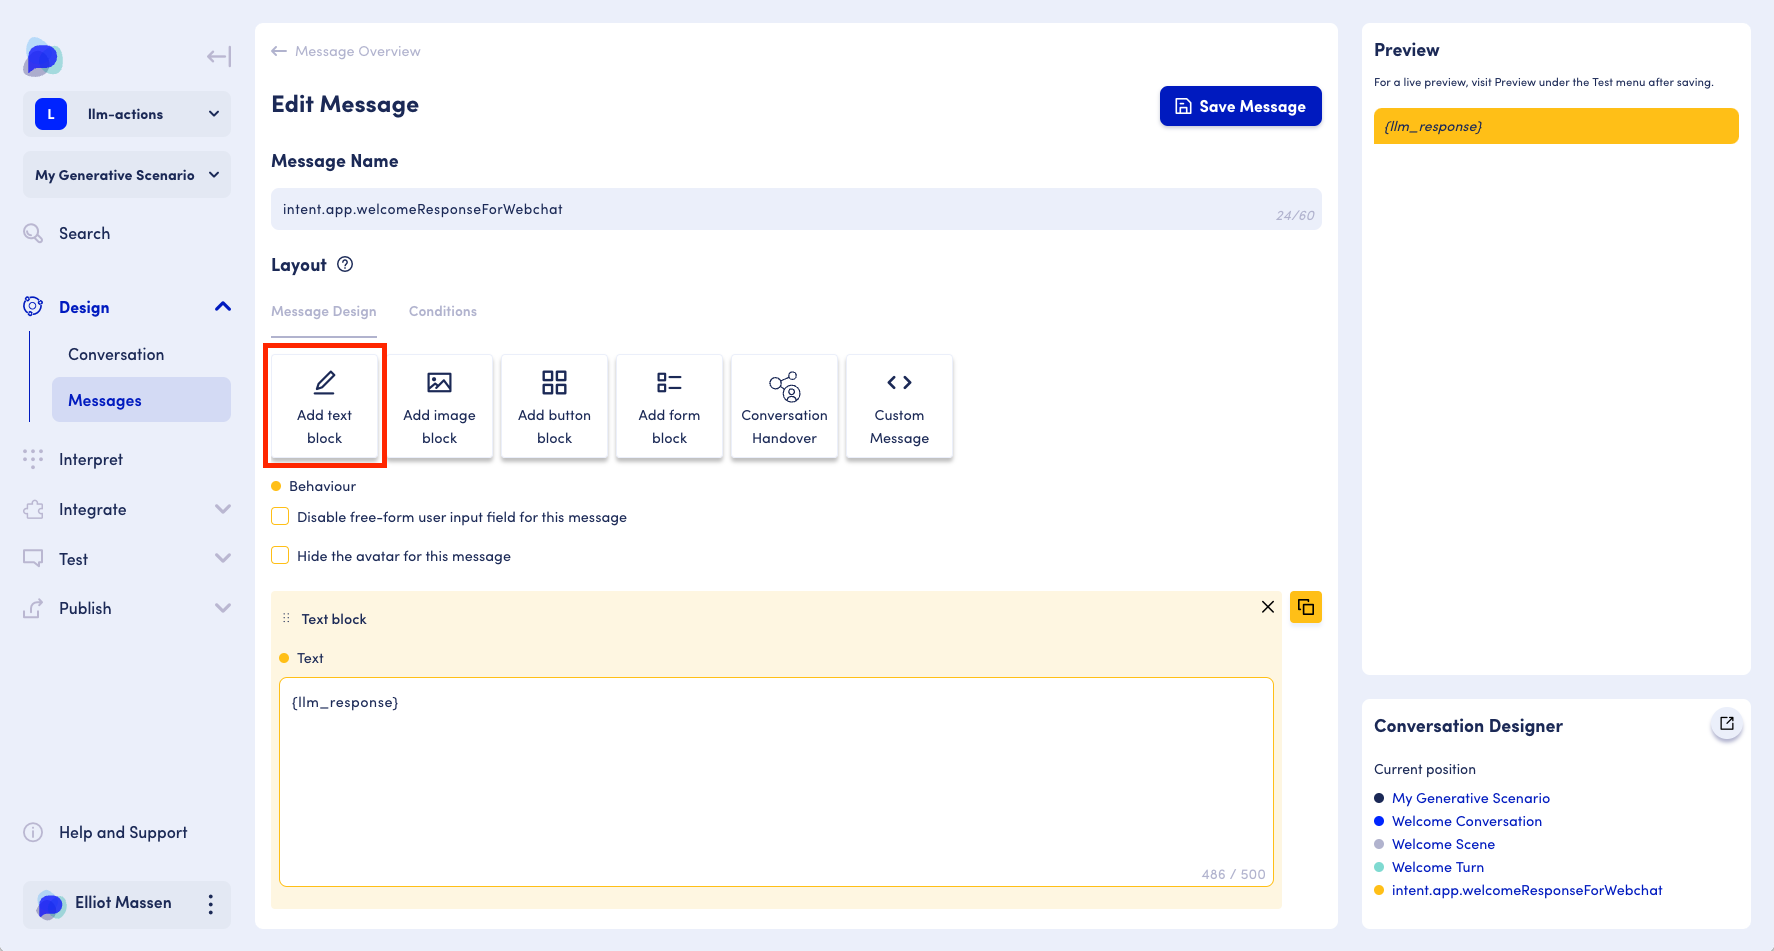Enable Disable free-form user input checkbox
The width and height of the screenshot is (1774, 951).
click(281, 517)
